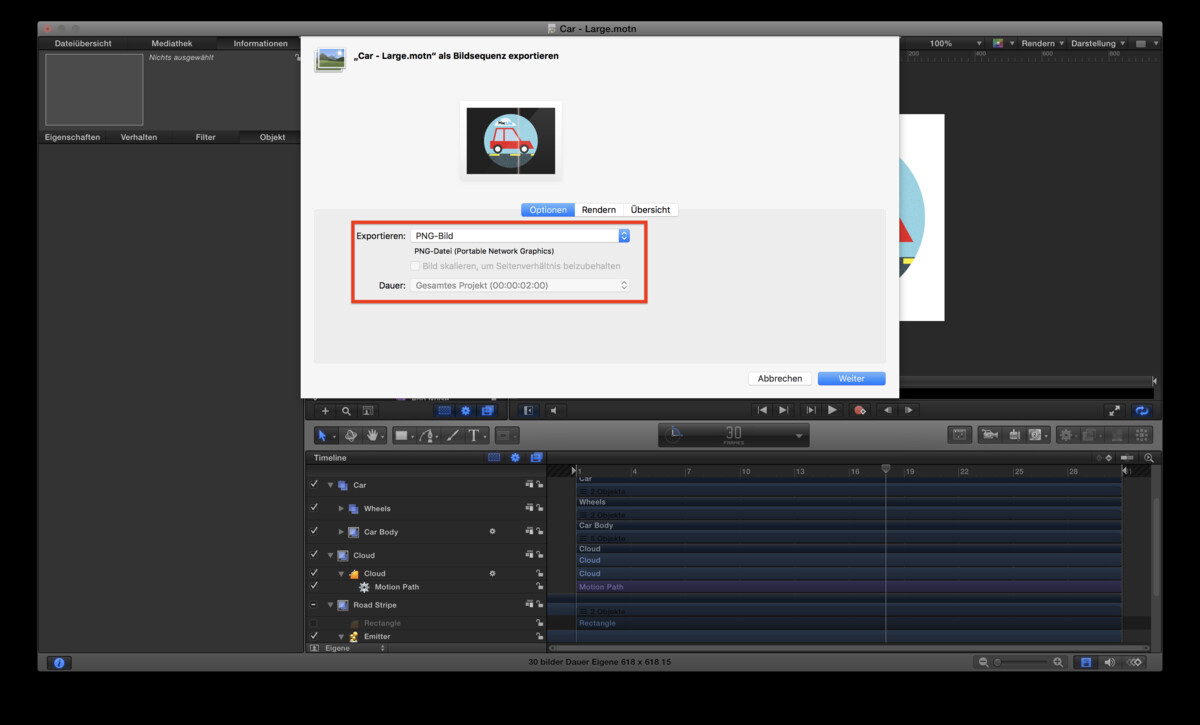Screen dimensions: 1200x725
Task: Select the 3D transform tool
Action: click(x=350, y=435)
